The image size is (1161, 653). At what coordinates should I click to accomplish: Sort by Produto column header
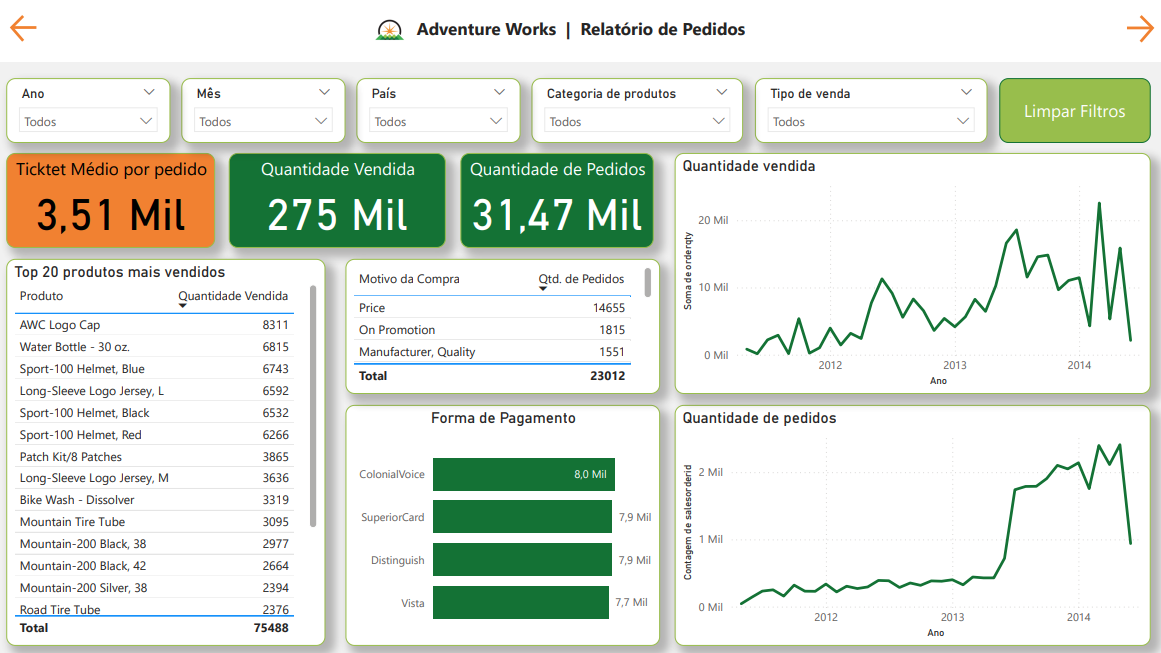click(x=41, y=296)
